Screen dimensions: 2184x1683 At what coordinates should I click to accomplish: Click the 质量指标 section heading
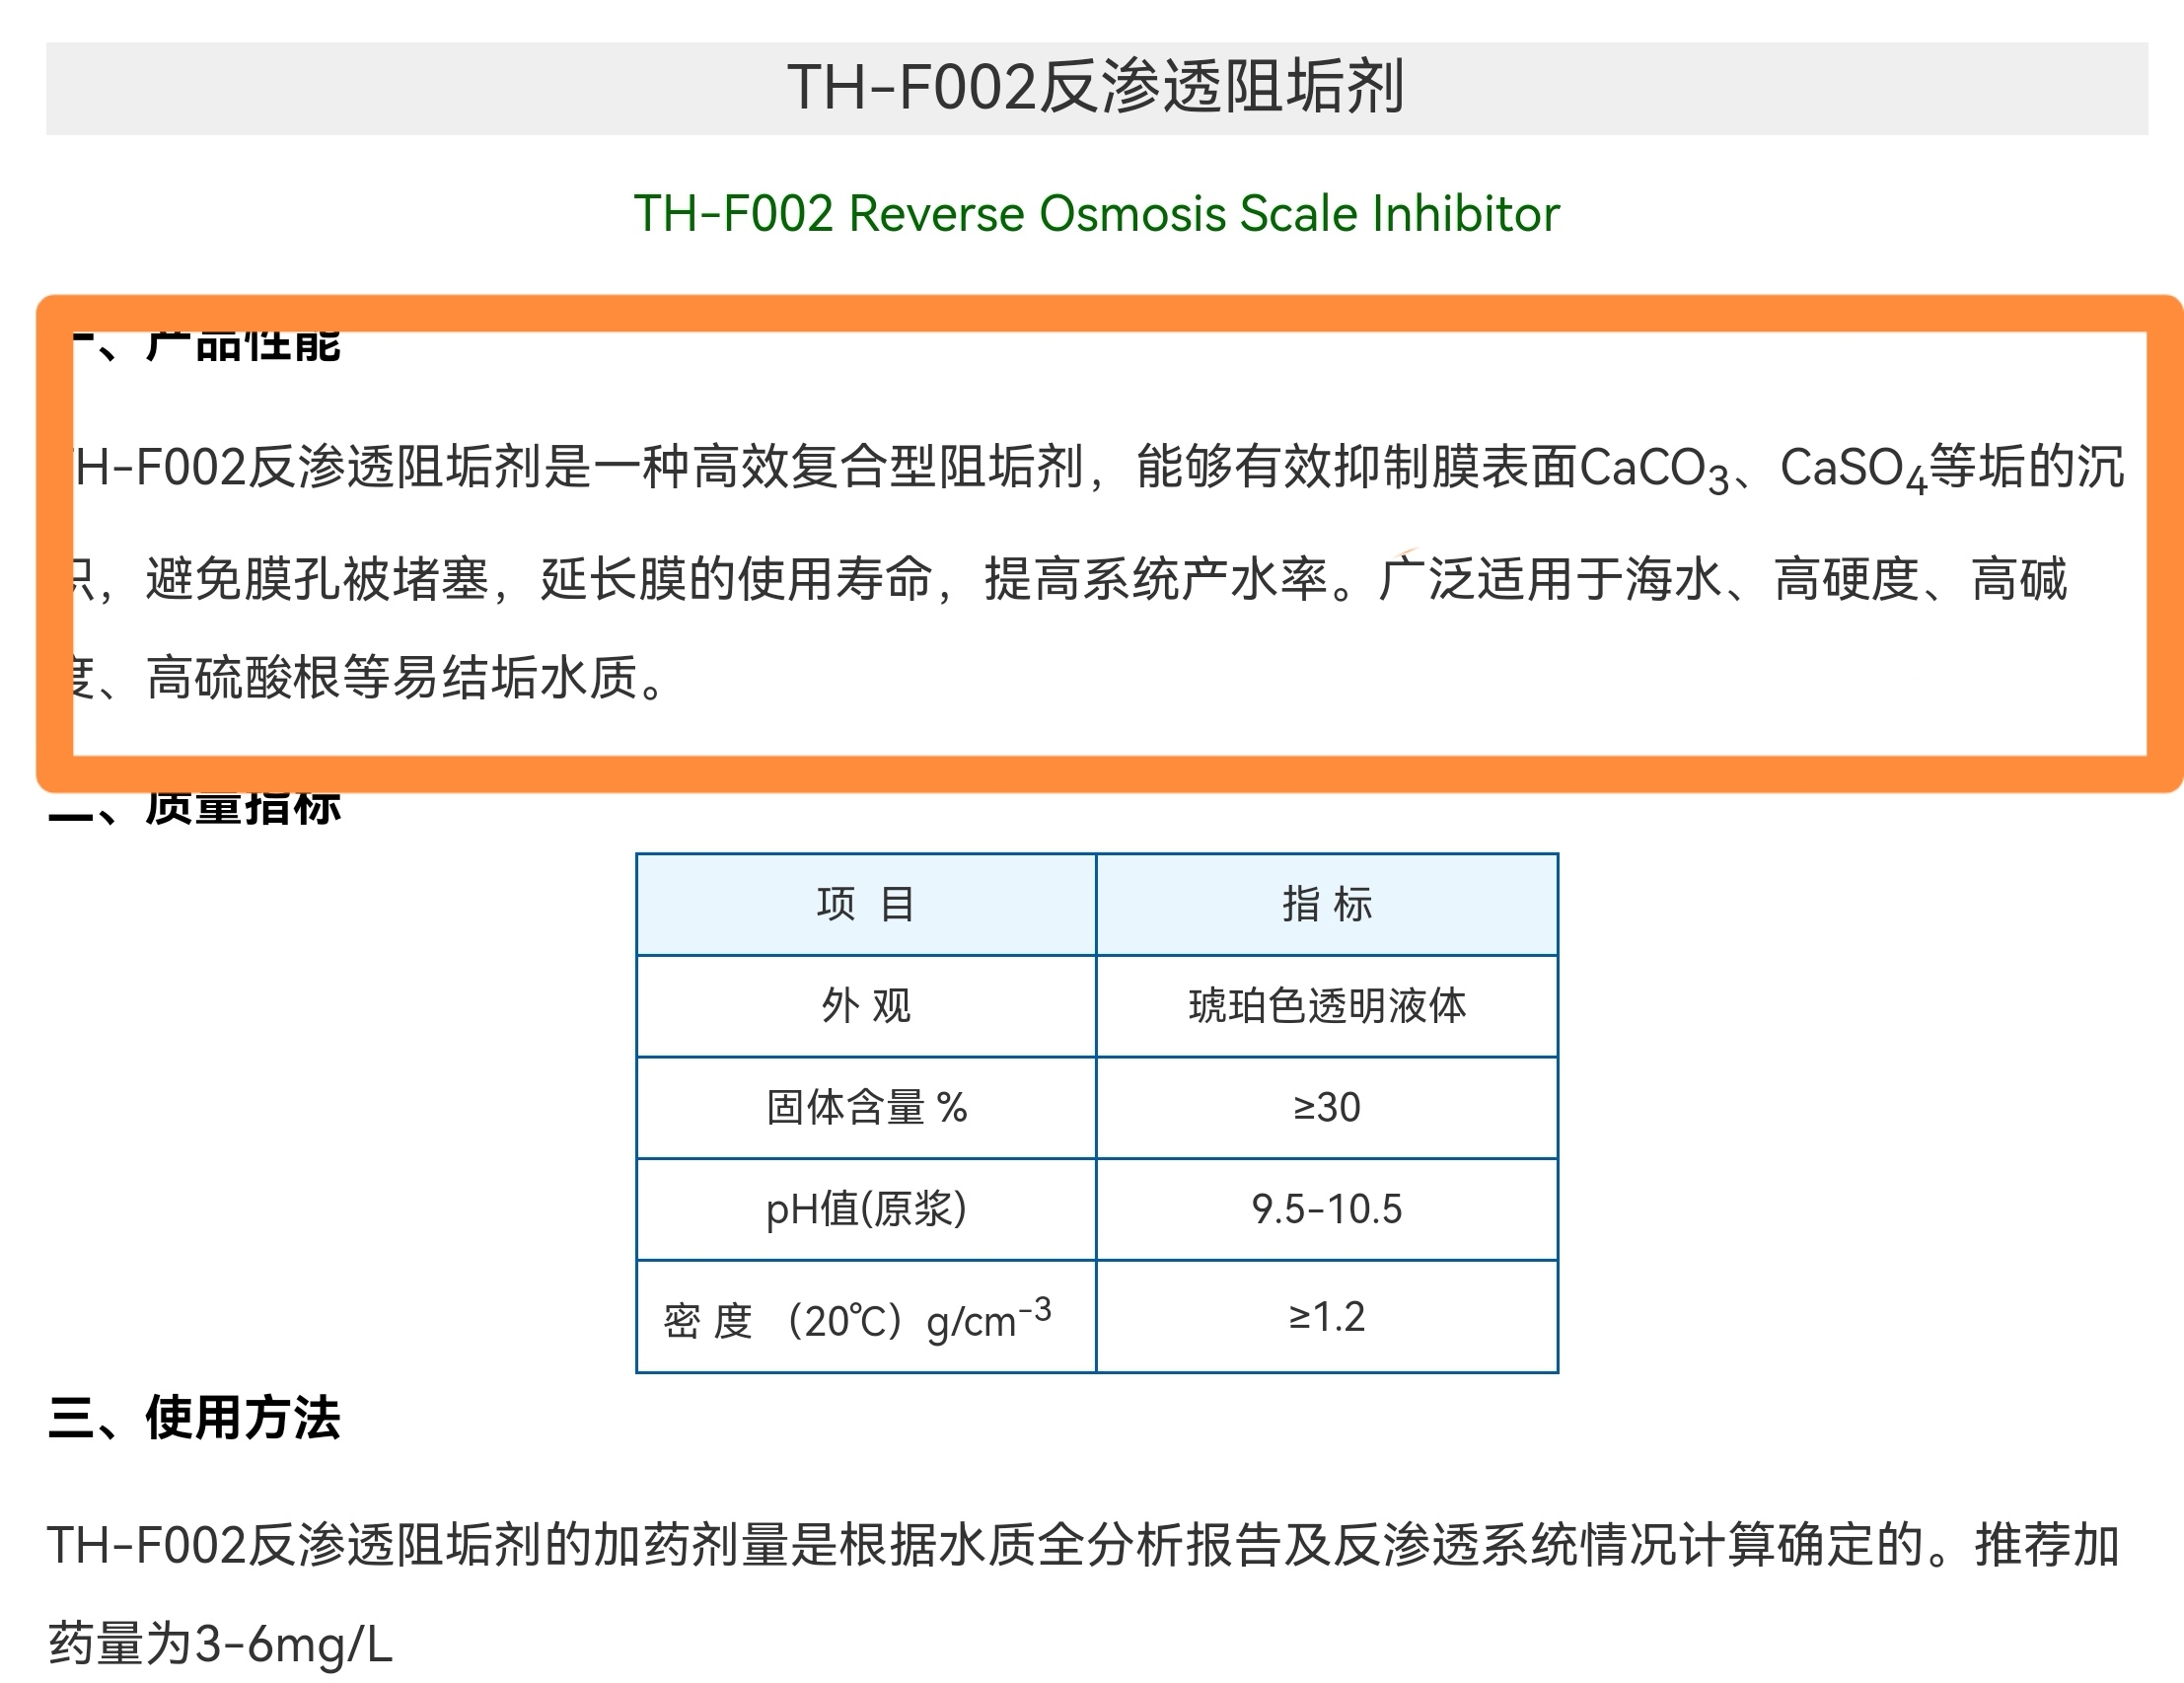(x=244, y=808)
